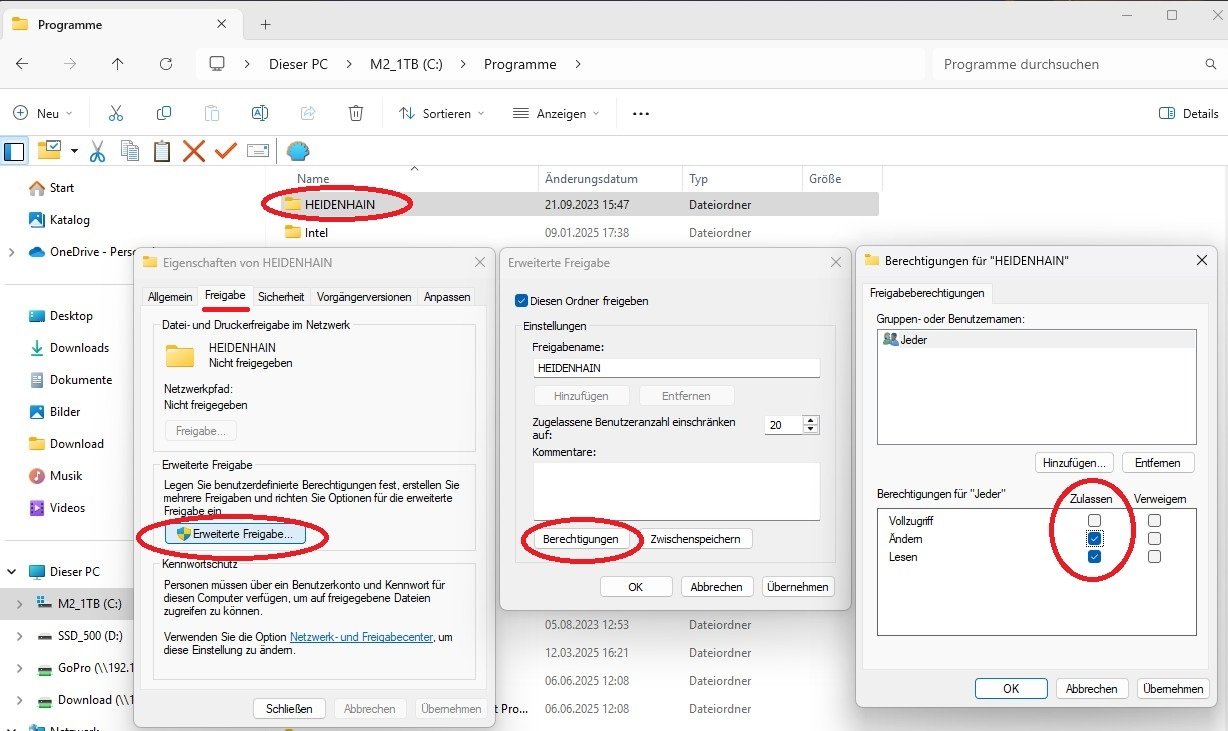Increase the user limit stepper up arrow
Viewport: 1228px width, 731px height.
pos(811,420)
